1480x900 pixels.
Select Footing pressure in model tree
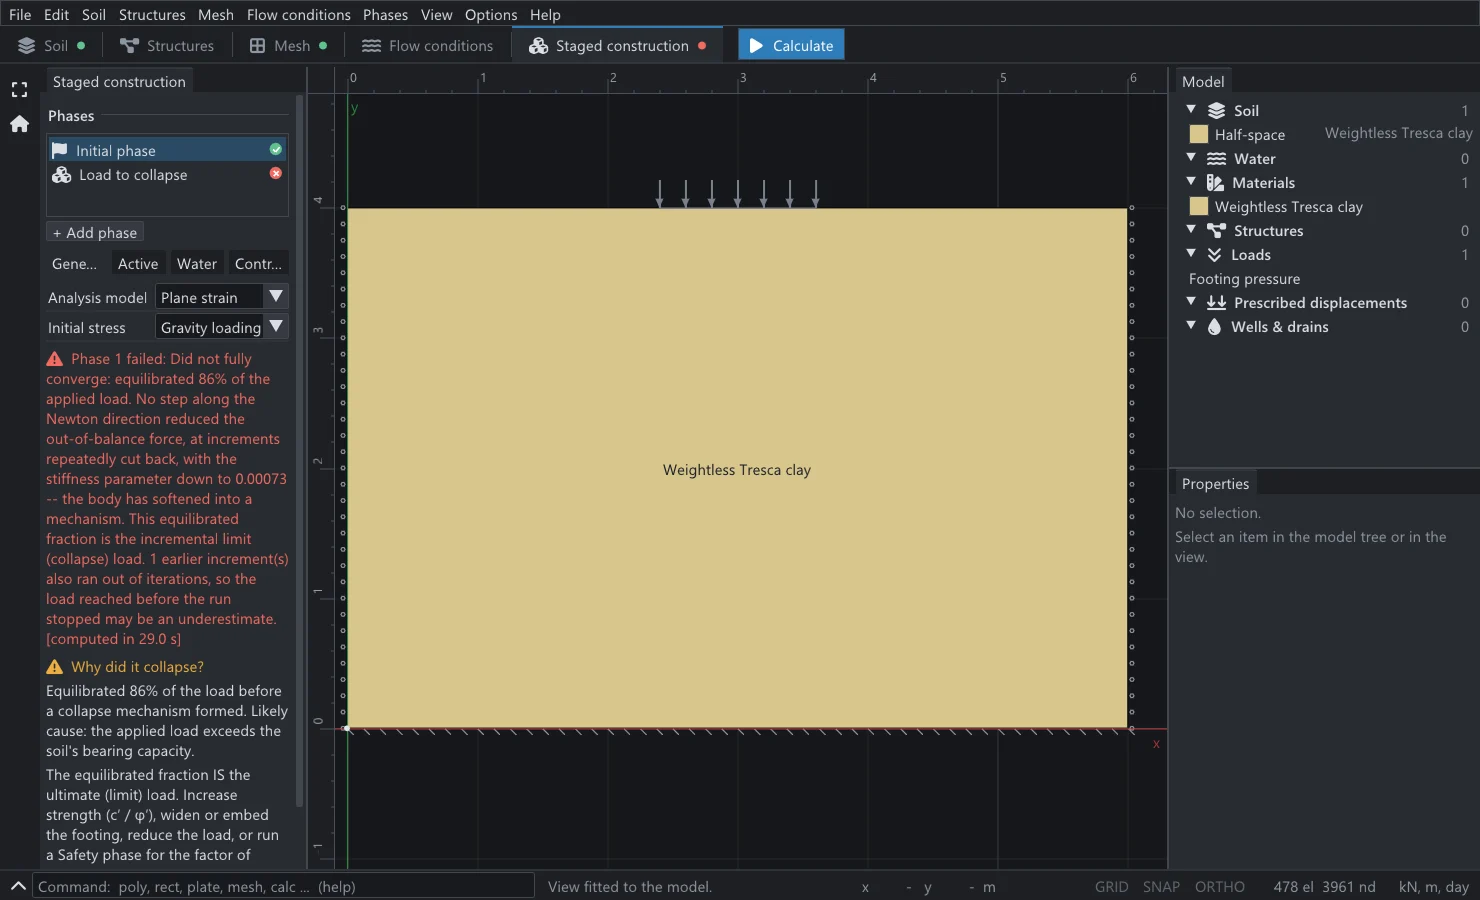1244,279
